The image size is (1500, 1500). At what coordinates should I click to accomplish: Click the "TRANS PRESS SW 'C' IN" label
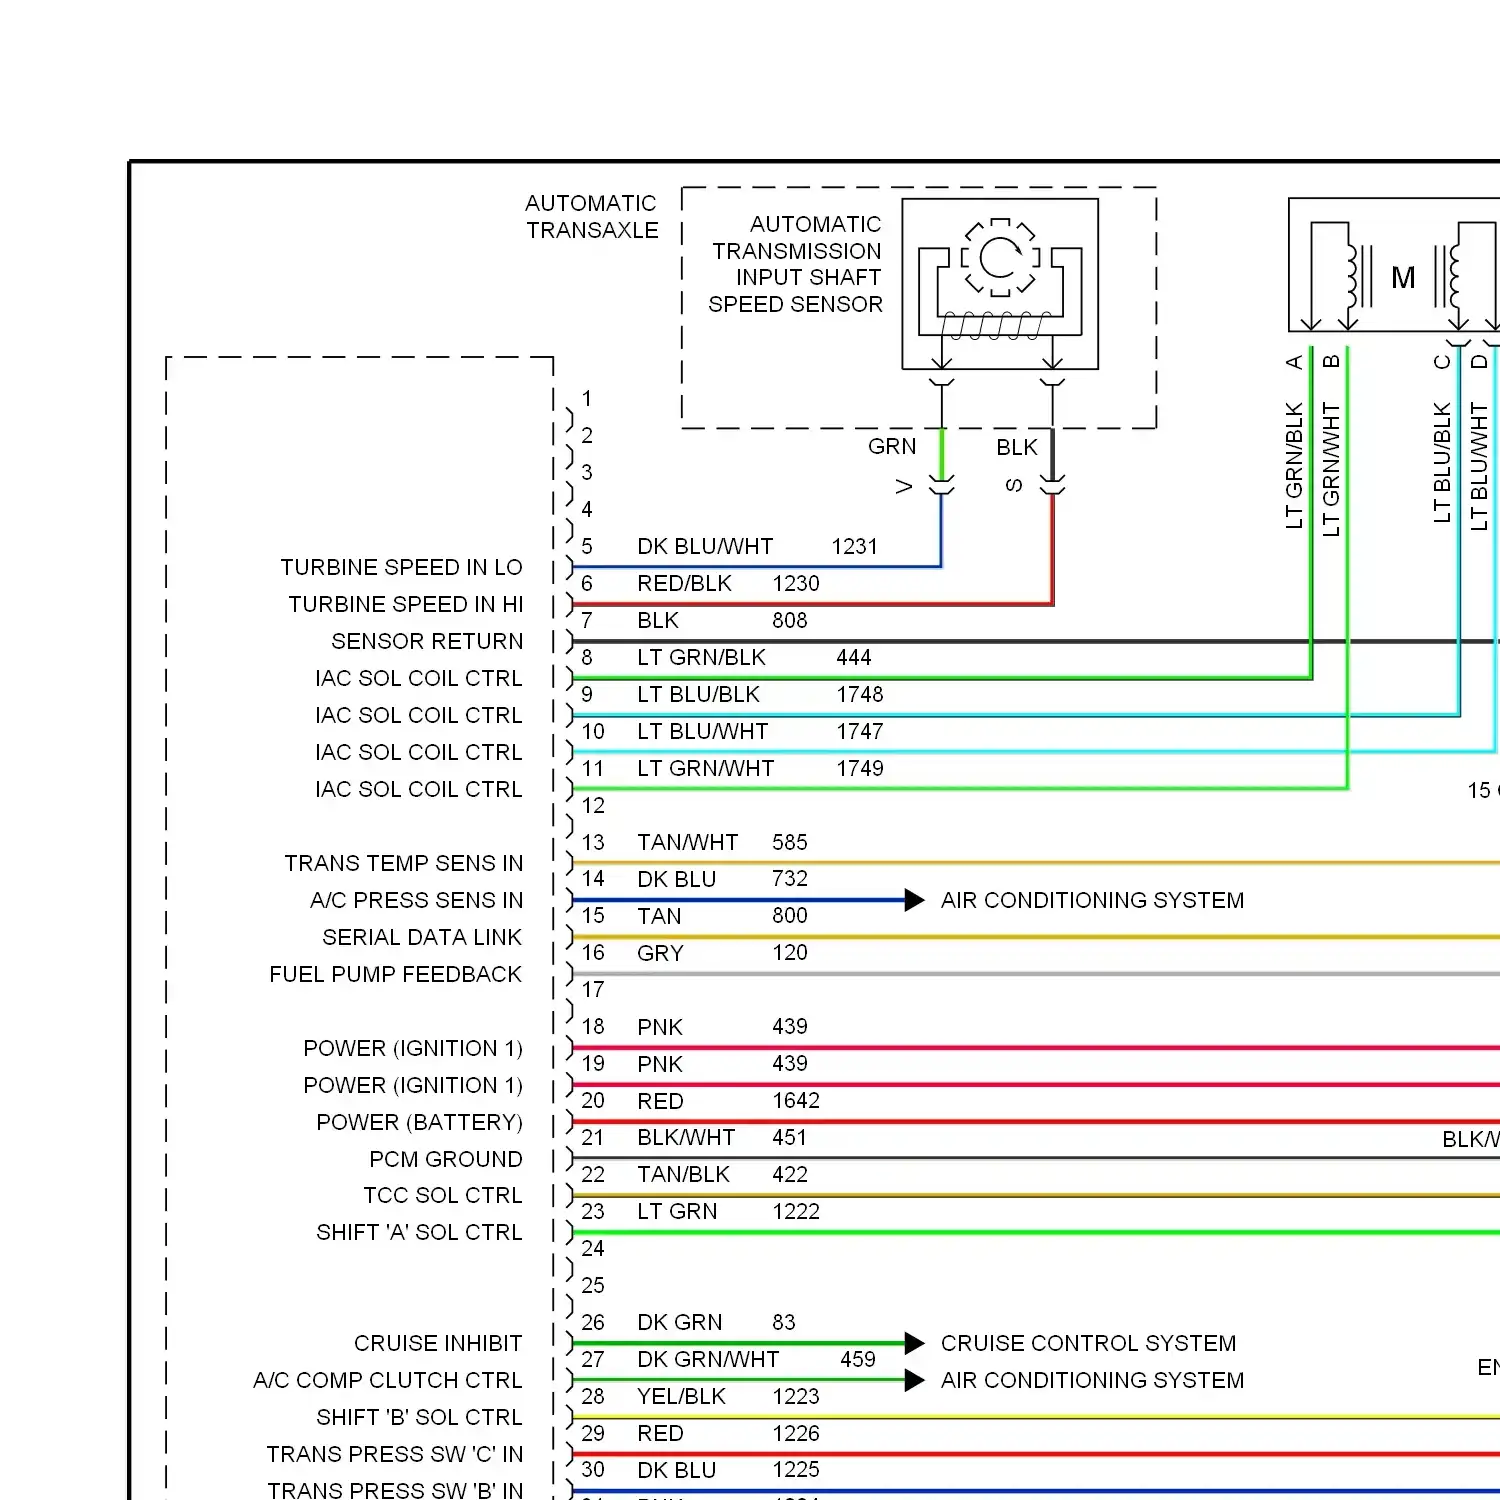[394, 1454]
